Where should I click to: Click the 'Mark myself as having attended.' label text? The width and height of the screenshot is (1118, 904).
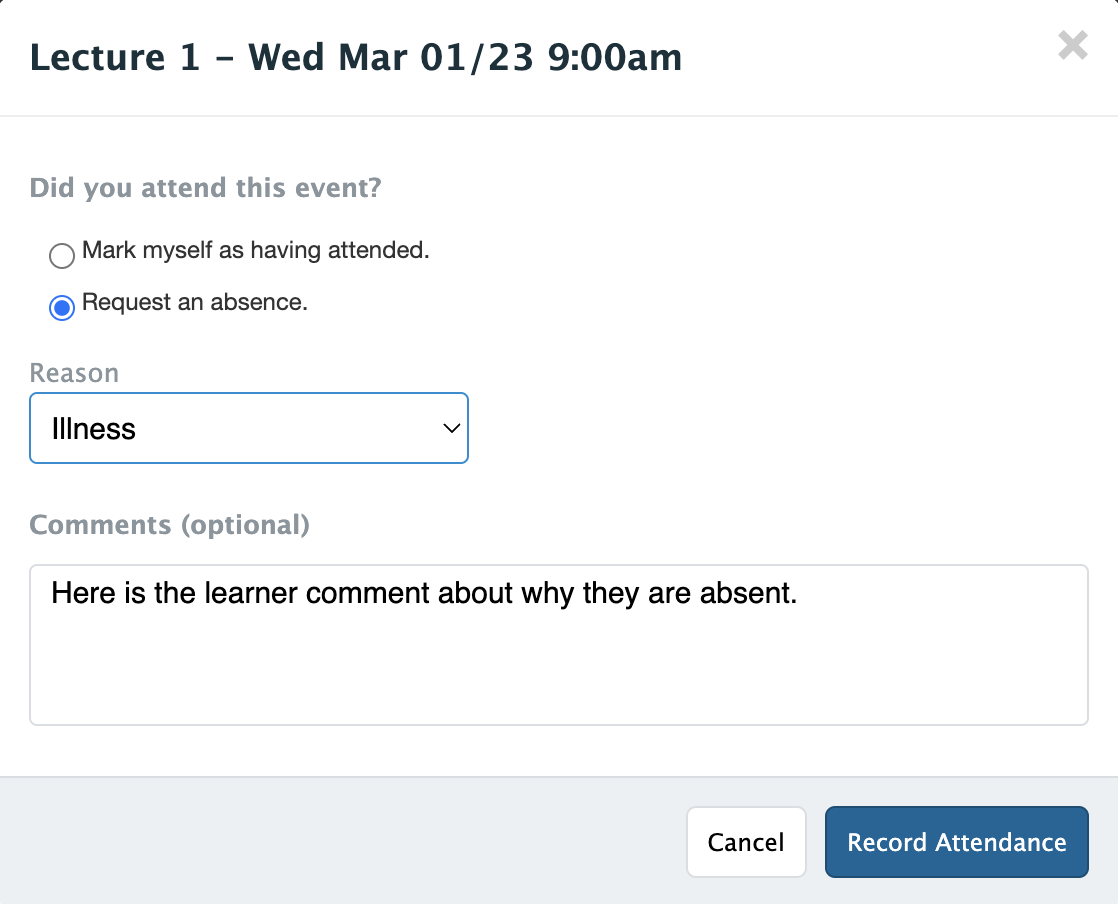255,250
